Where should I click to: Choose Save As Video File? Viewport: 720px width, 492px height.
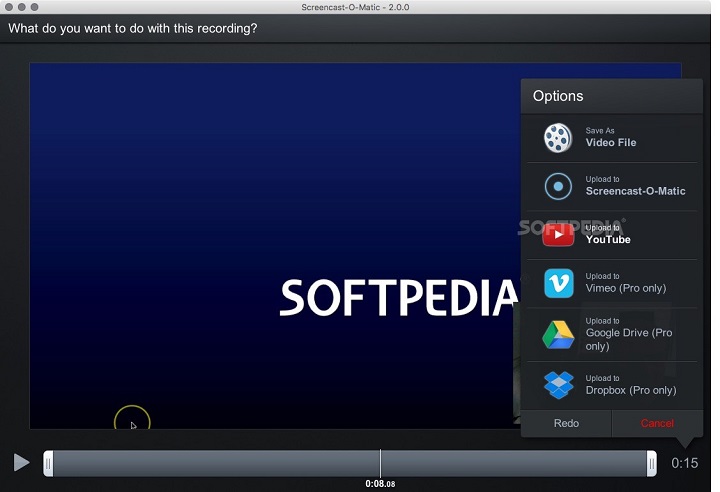coord(612,138)
